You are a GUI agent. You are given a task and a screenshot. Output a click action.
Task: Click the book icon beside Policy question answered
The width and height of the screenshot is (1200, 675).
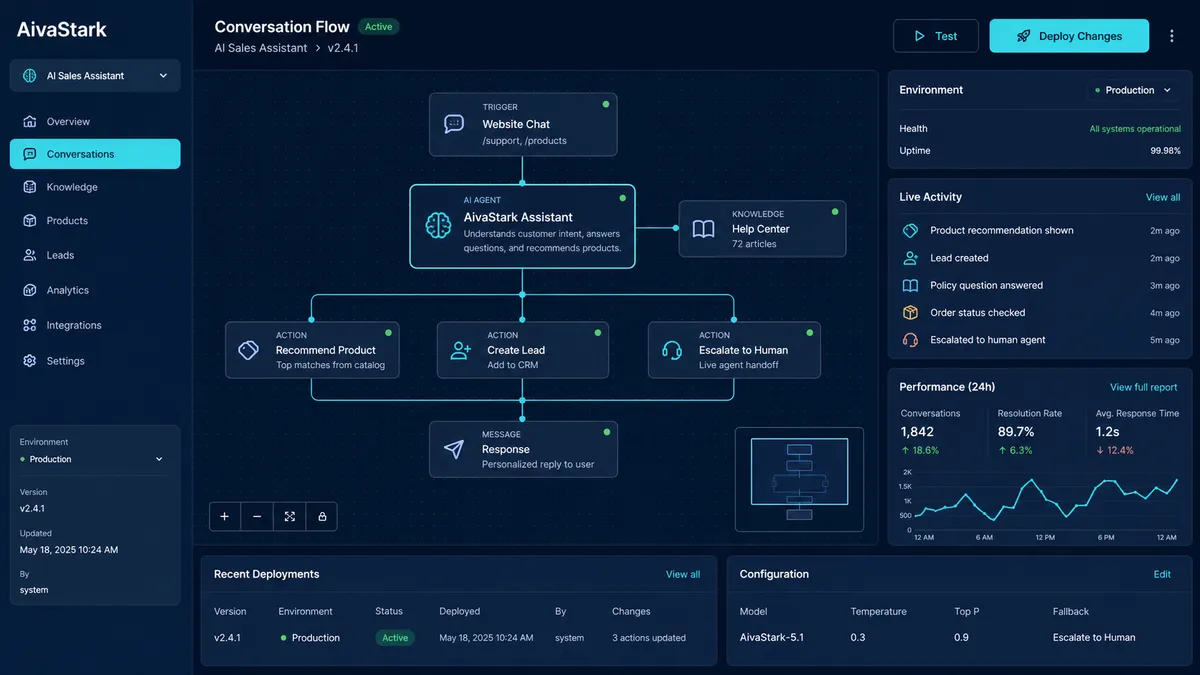tap(910, 285)
